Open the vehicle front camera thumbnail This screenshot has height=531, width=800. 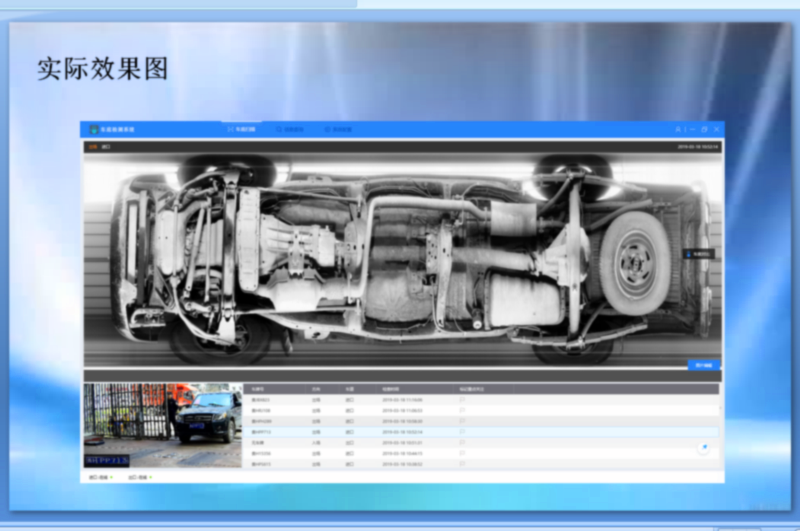coord(163,425)
